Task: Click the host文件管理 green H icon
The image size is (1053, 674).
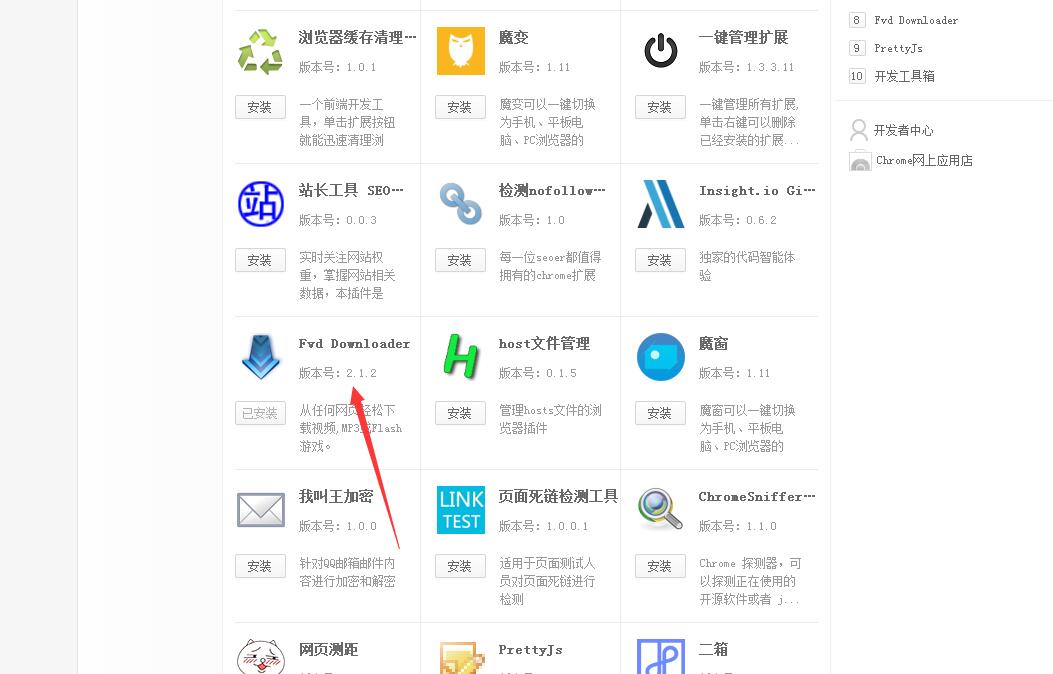Action: (x=460, y=356)
